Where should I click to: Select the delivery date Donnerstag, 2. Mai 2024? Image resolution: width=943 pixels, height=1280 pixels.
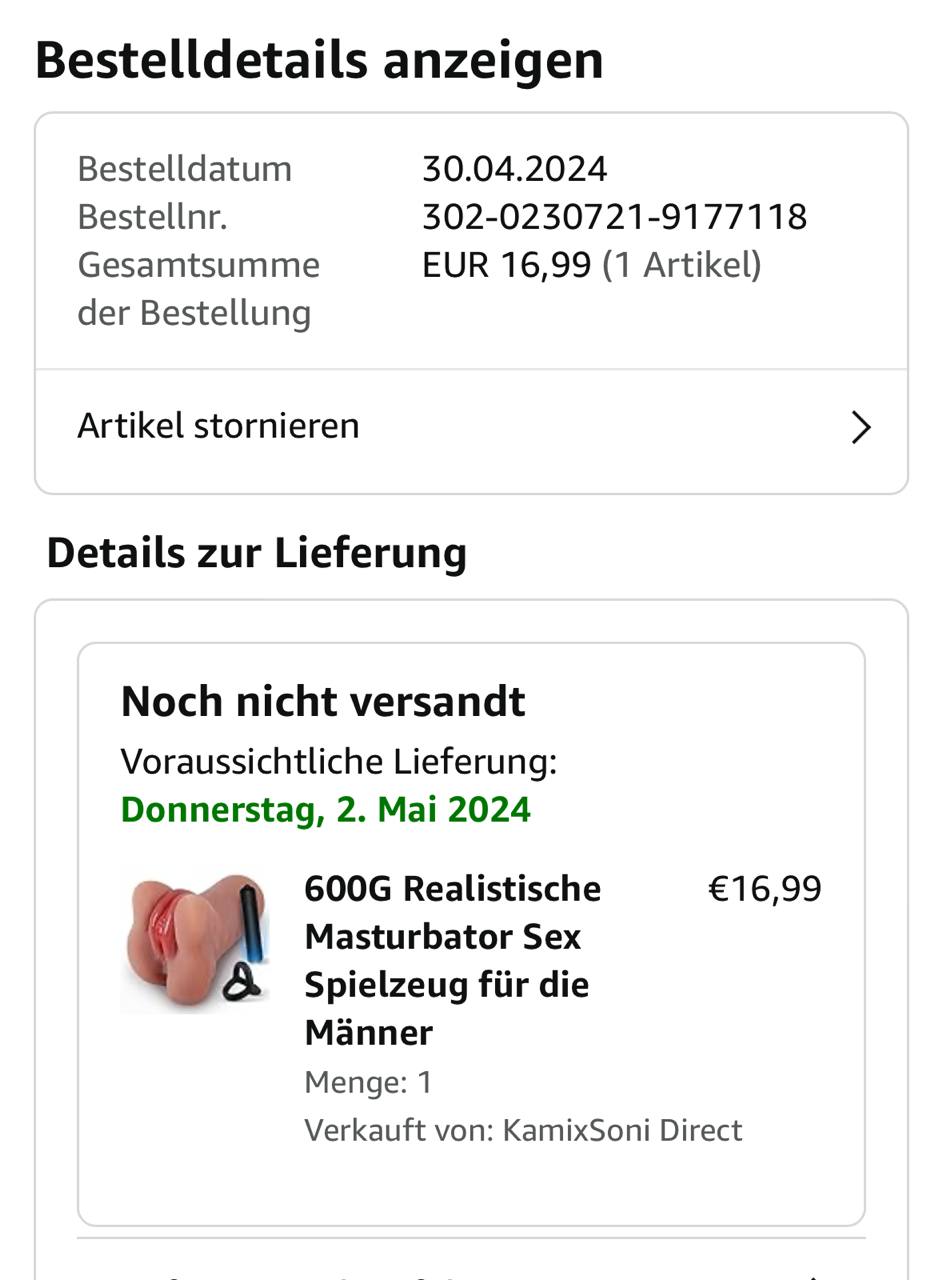[325, 809]
